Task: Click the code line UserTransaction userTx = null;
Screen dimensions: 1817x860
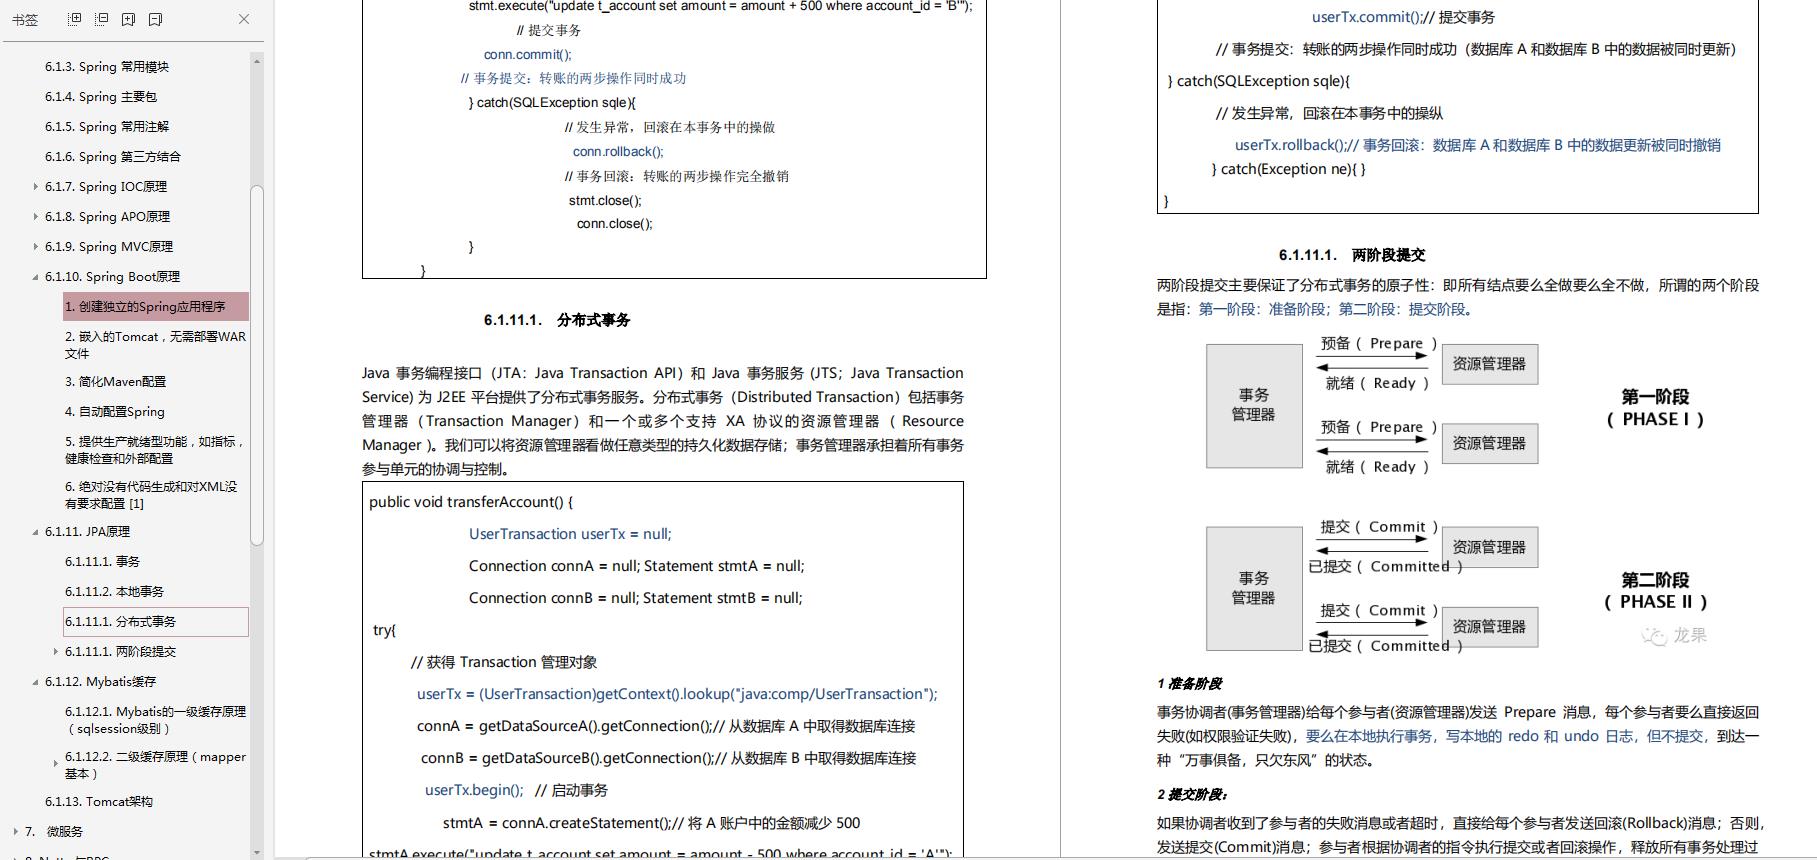Action: point(570,534)
